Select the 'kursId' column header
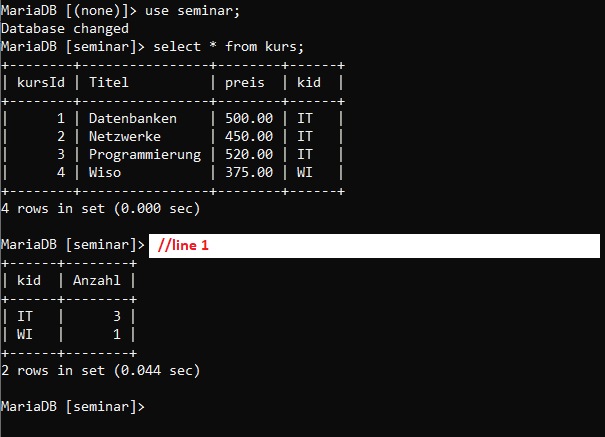 tap(41, 83)
